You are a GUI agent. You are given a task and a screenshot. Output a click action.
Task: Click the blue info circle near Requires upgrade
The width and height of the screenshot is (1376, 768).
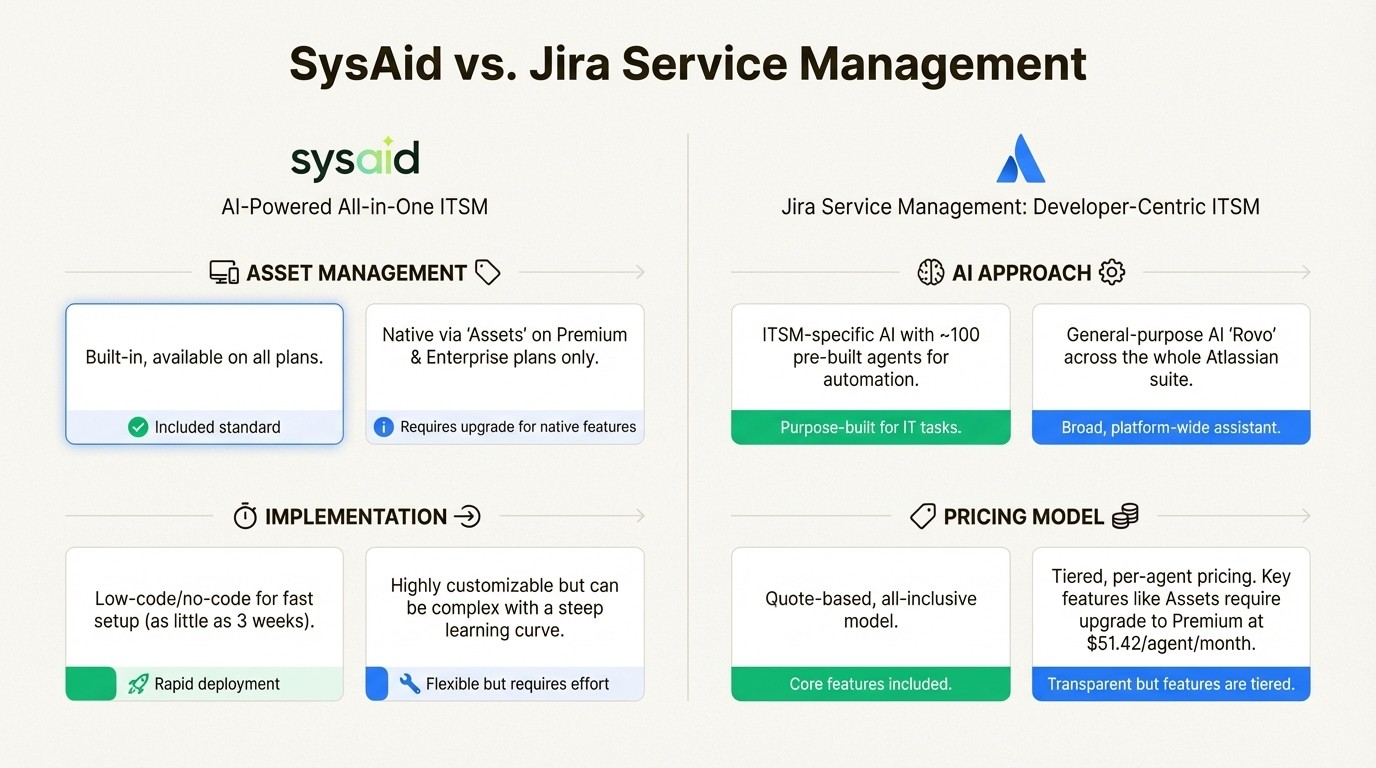384,426
